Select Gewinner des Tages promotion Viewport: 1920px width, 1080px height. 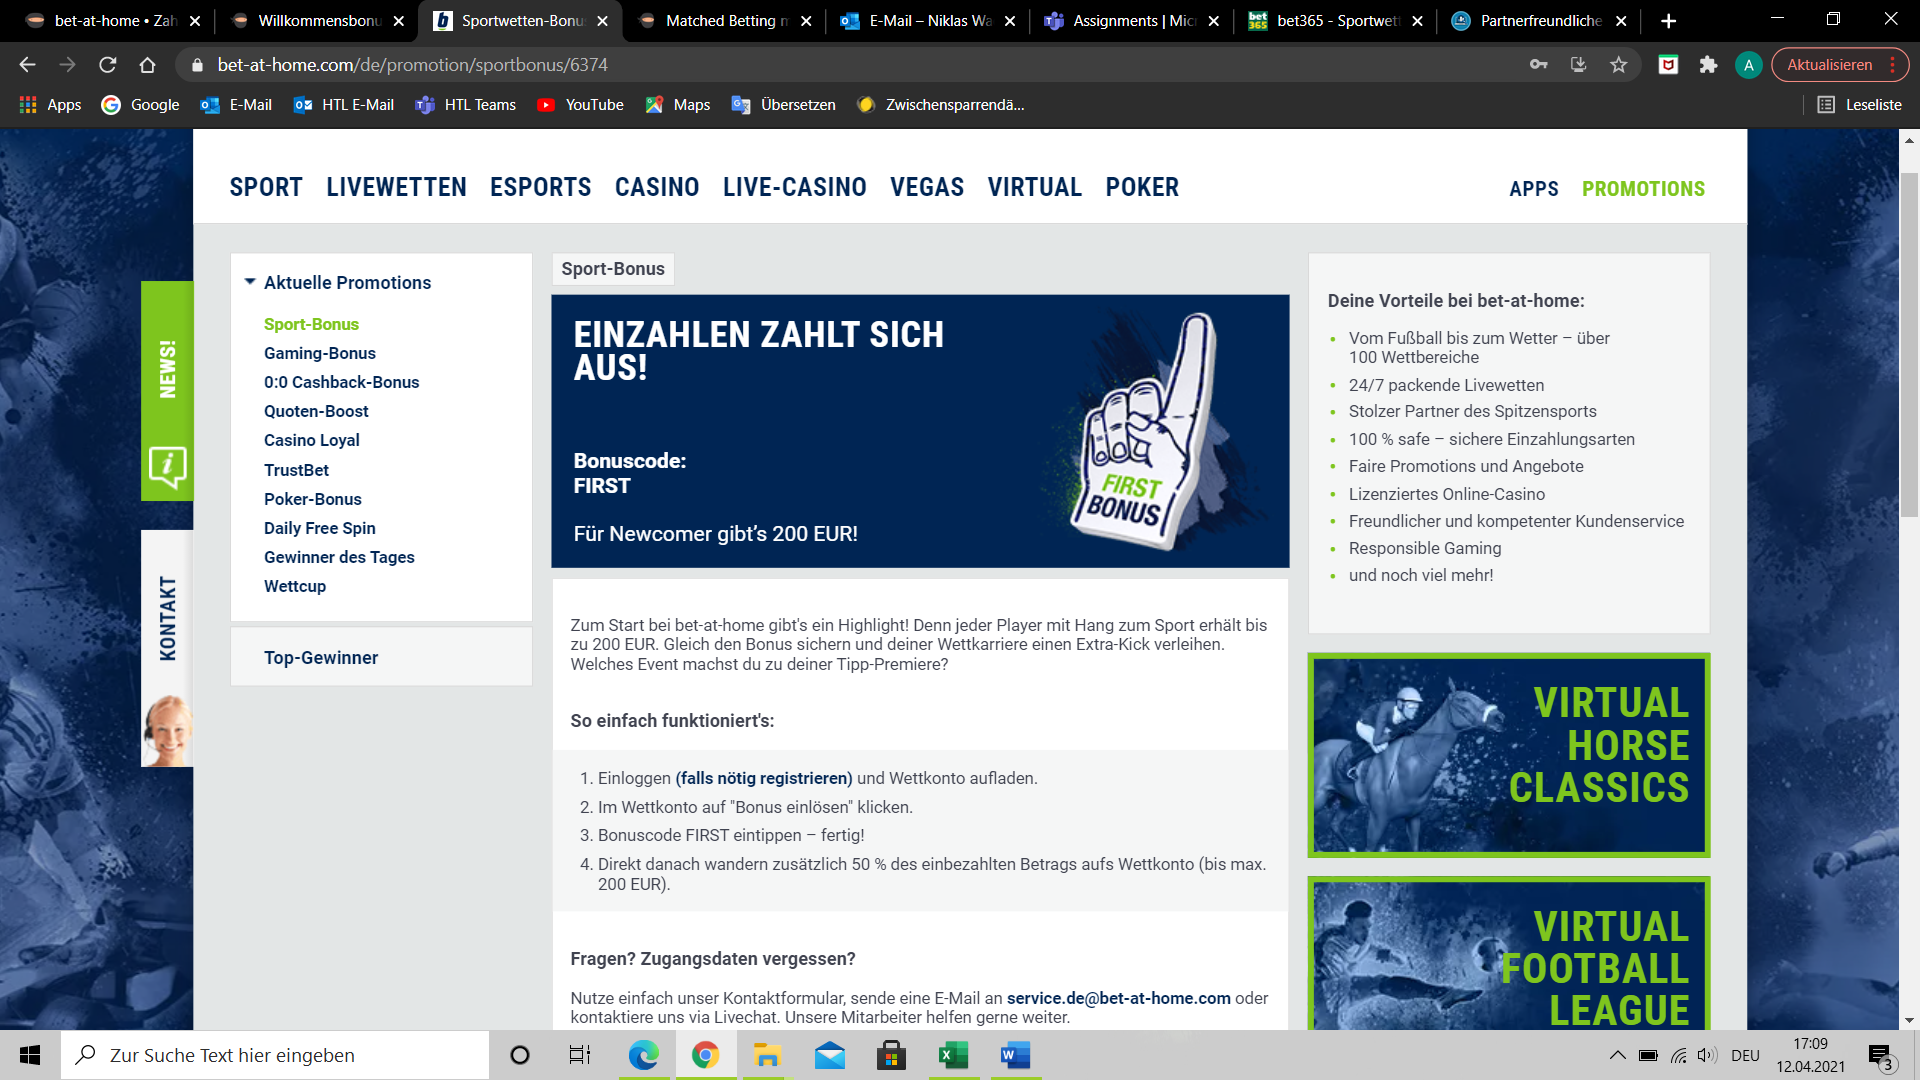(339, 557)
